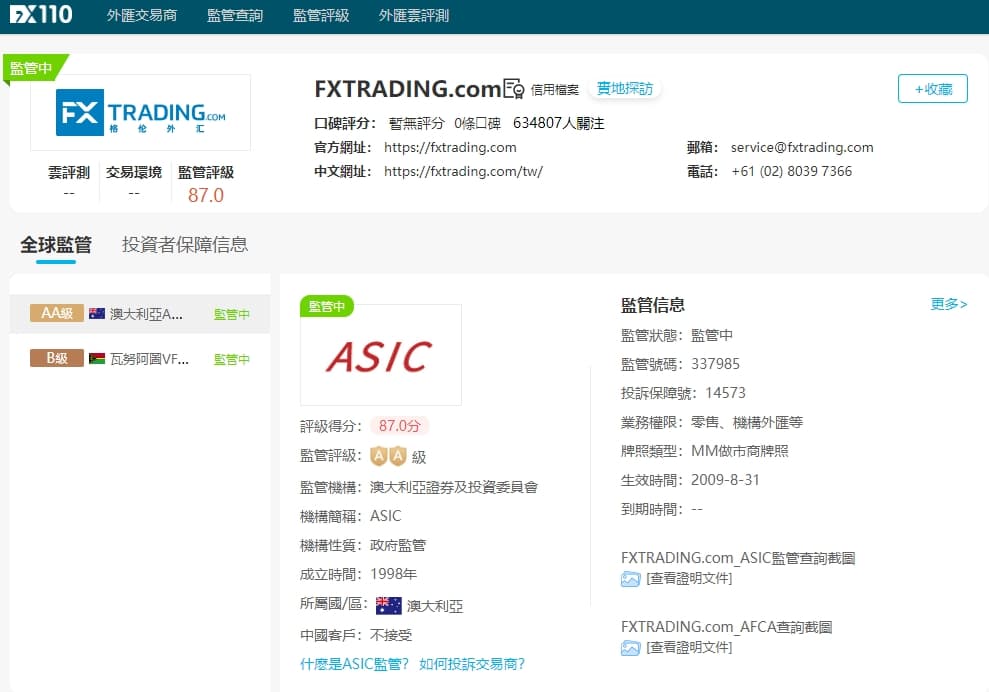Image resolution: width=989 pixels, height=692 pixels.
Task: Open the 外匯雲評測 menu item
Action: [414, 16]
